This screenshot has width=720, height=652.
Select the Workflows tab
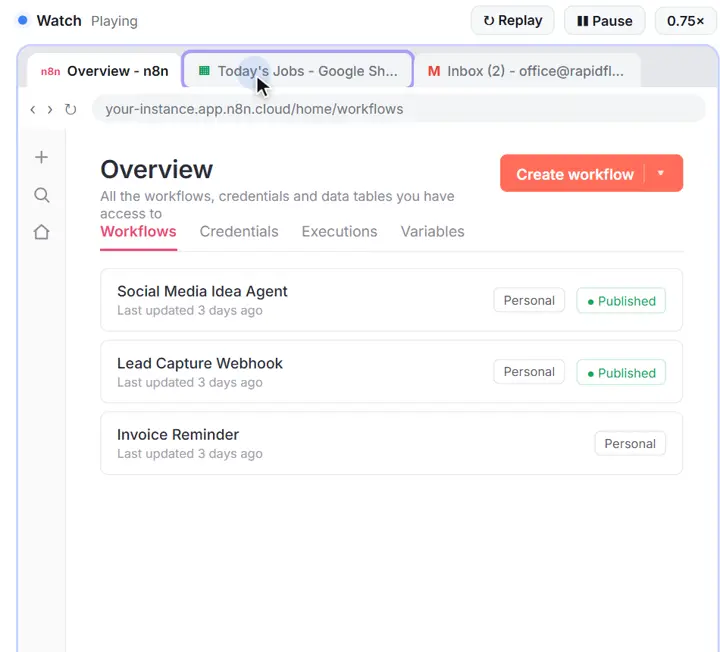[x=138, y=231]
